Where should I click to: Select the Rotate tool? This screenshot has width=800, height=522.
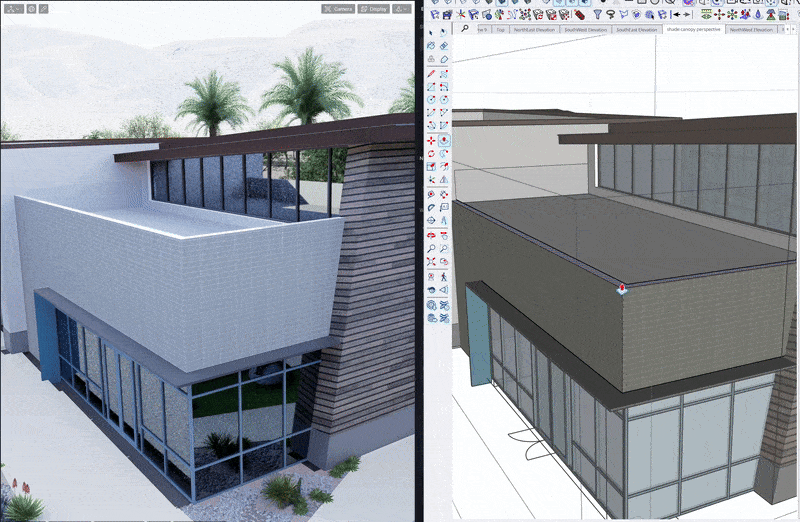(x=431, y=153)
